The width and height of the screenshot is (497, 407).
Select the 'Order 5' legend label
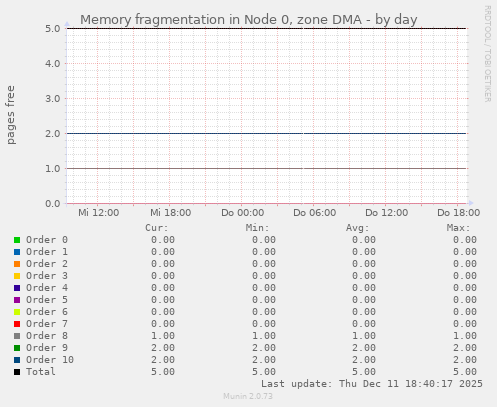point(47,300)
